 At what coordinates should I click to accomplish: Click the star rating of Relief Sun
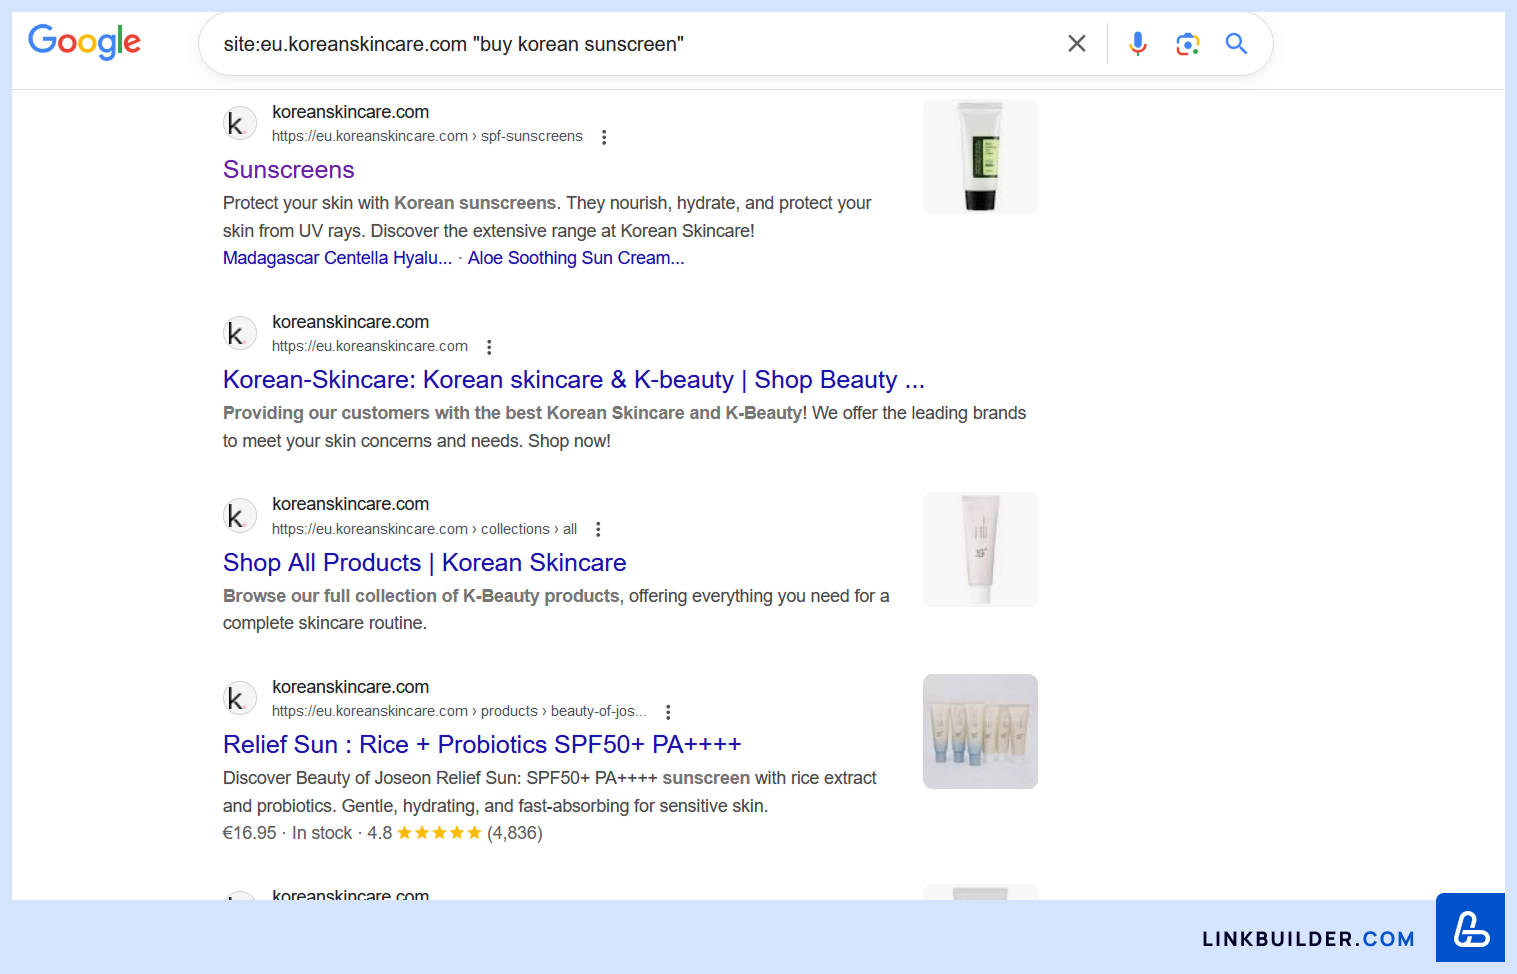(439, 833)
